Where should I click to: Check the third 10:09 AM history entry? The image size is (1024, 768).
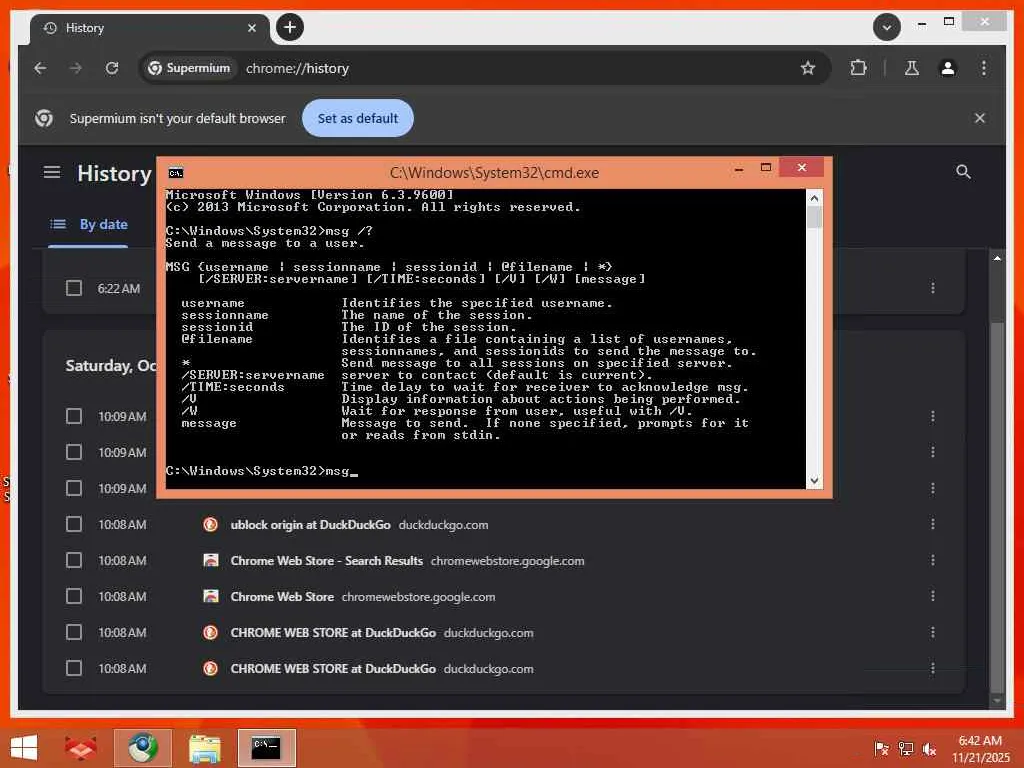(74, 488)
